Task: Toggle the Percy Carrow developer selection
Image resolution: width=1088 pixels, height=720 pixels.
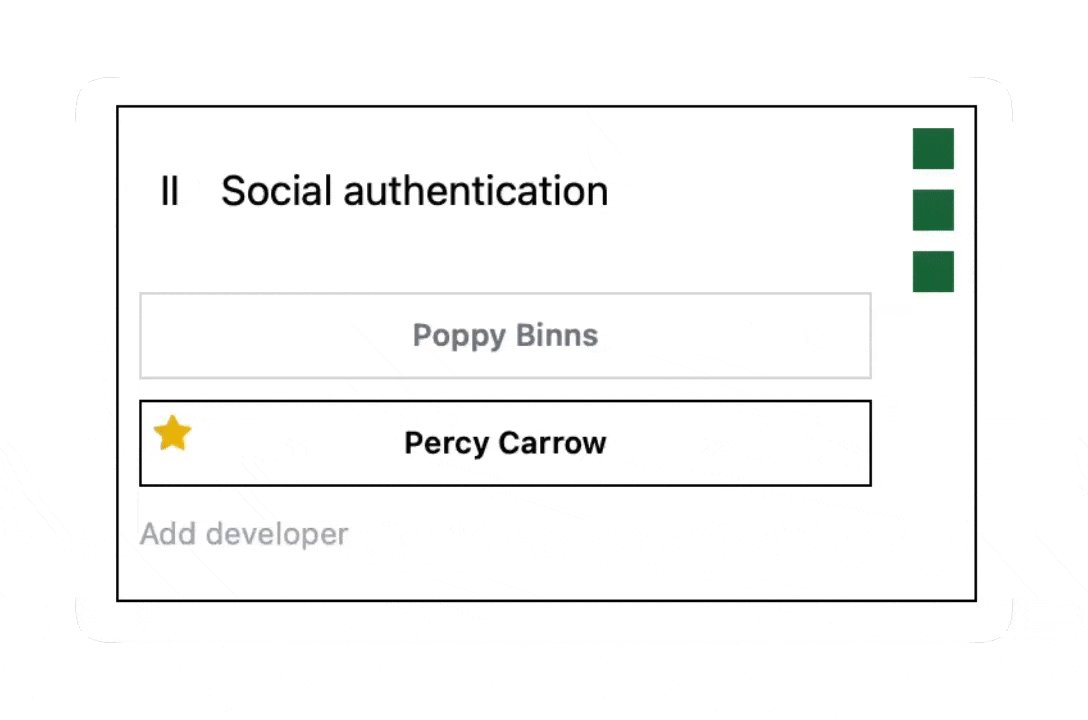Action: [505, 444]
